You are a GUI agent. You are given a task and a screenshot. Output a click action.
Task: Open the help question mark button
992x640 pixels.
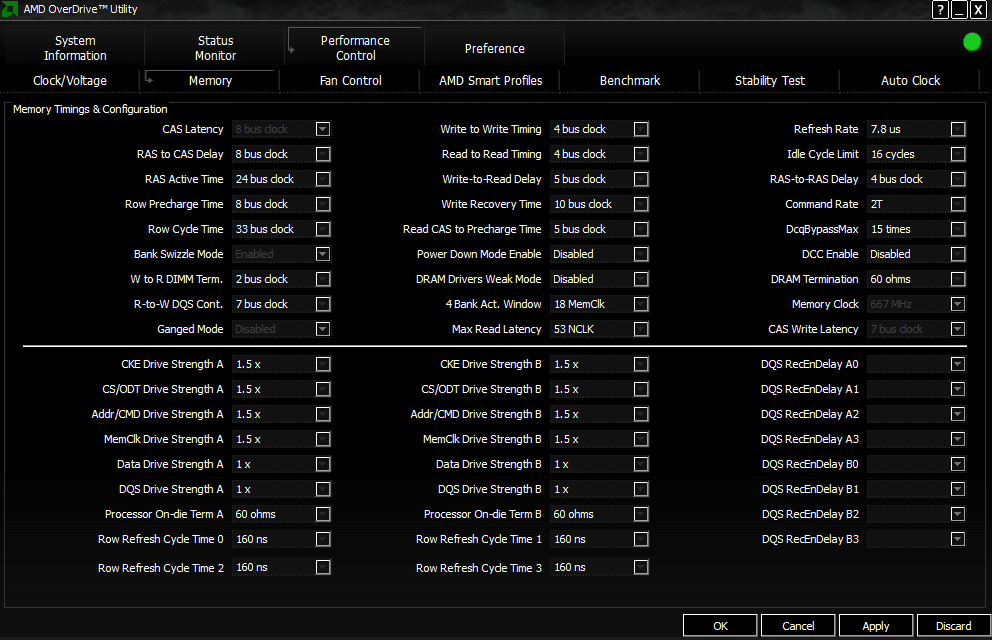tap(940, 9)
